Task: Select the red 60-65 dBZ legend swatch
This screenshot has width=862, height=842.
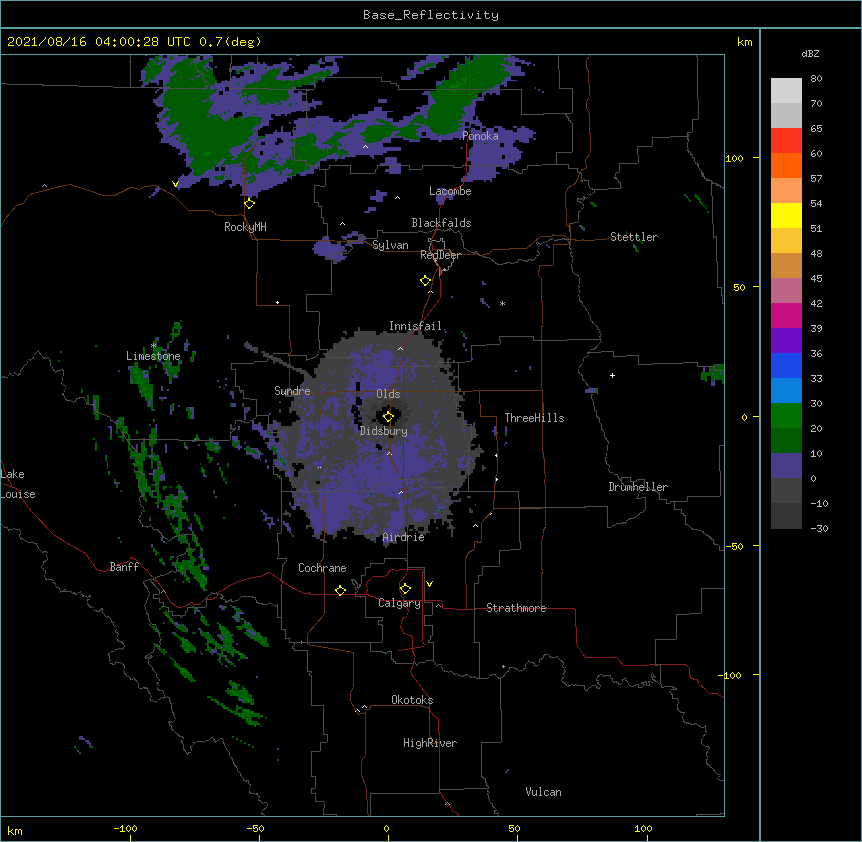Action: pyautogui.click(x=786, y=140)
